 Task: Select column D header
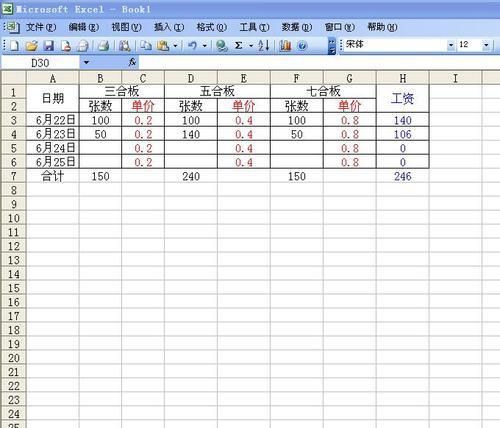(x=191, y=78)
